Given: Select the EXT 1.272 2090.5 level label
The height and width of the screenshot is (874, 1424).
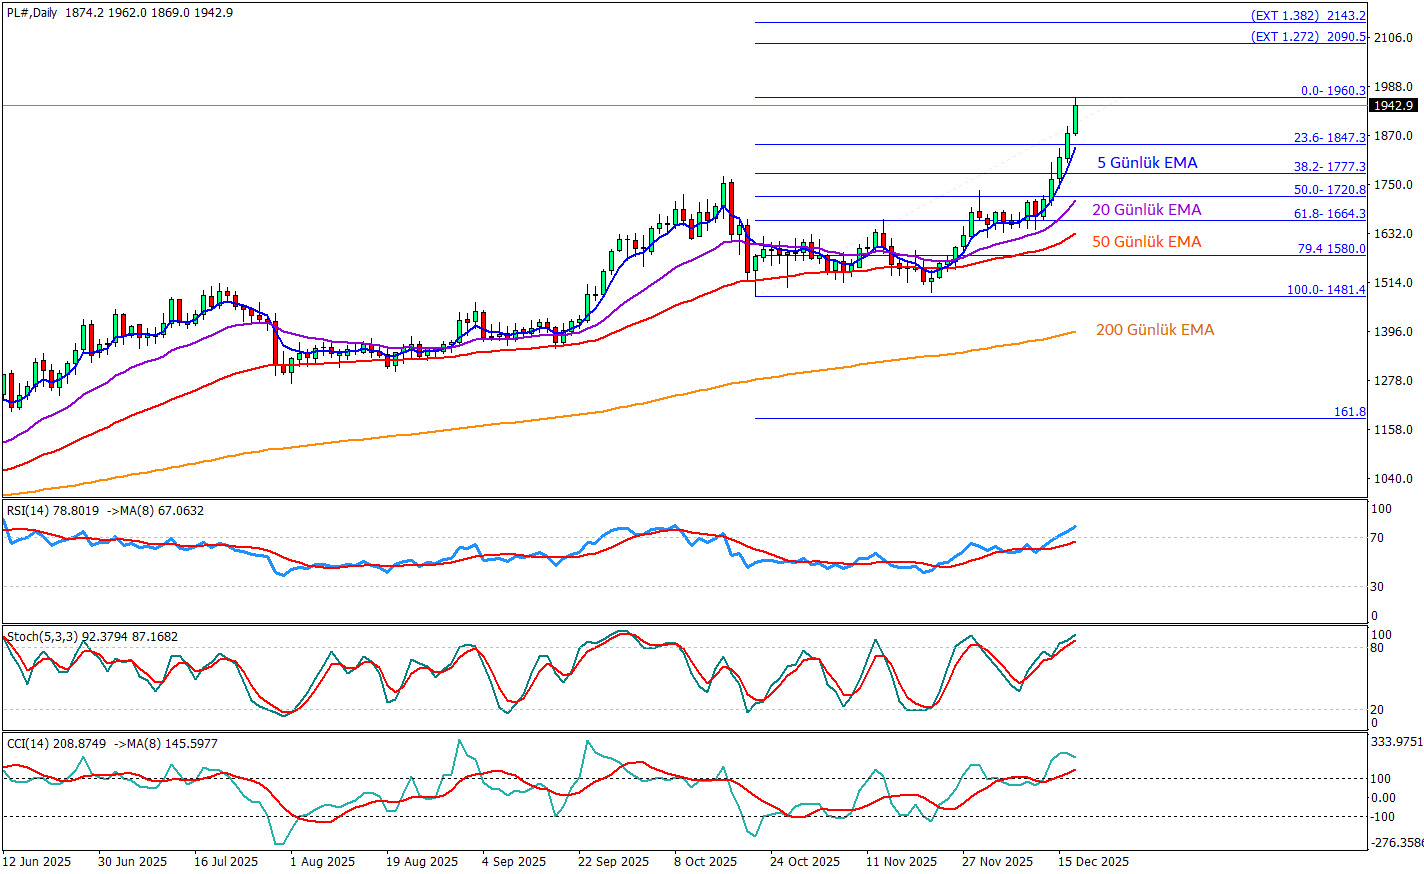Looking at the screenshot, I should click(x=1308, y=37).
